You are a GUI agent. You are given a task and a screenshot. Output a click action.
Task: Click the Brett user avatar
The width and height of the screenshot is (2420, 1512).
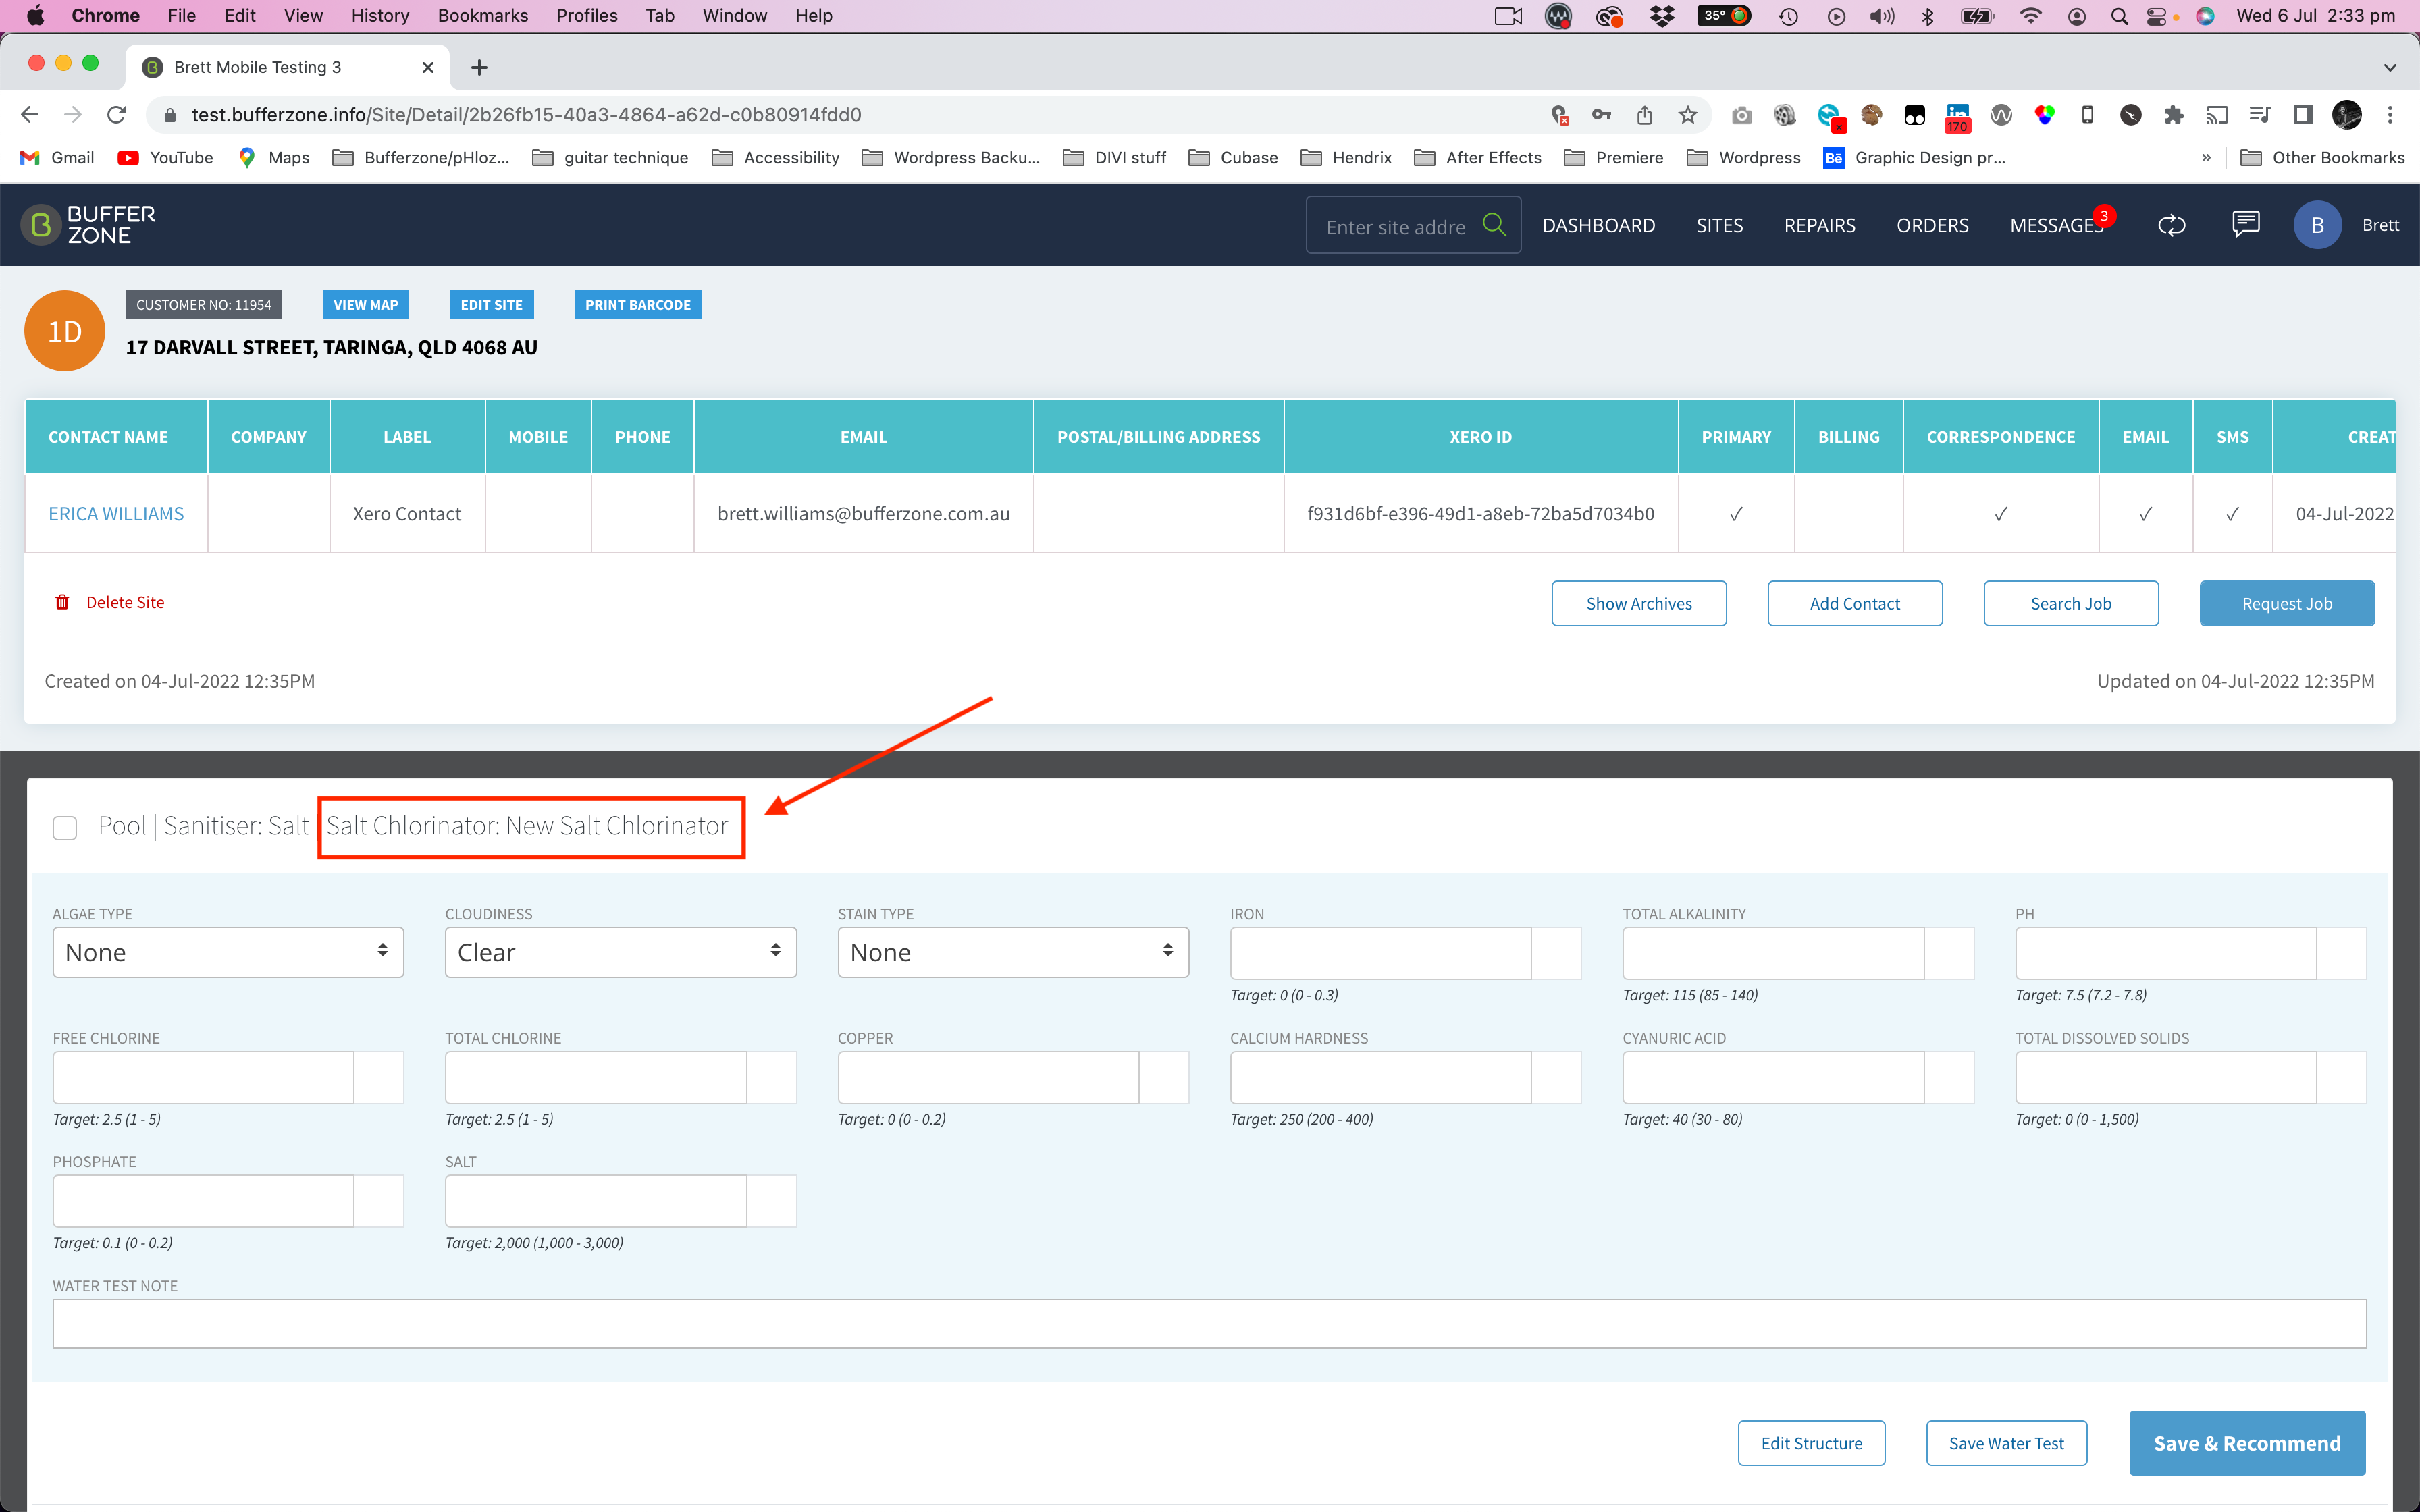click(x=2317, y=225)
